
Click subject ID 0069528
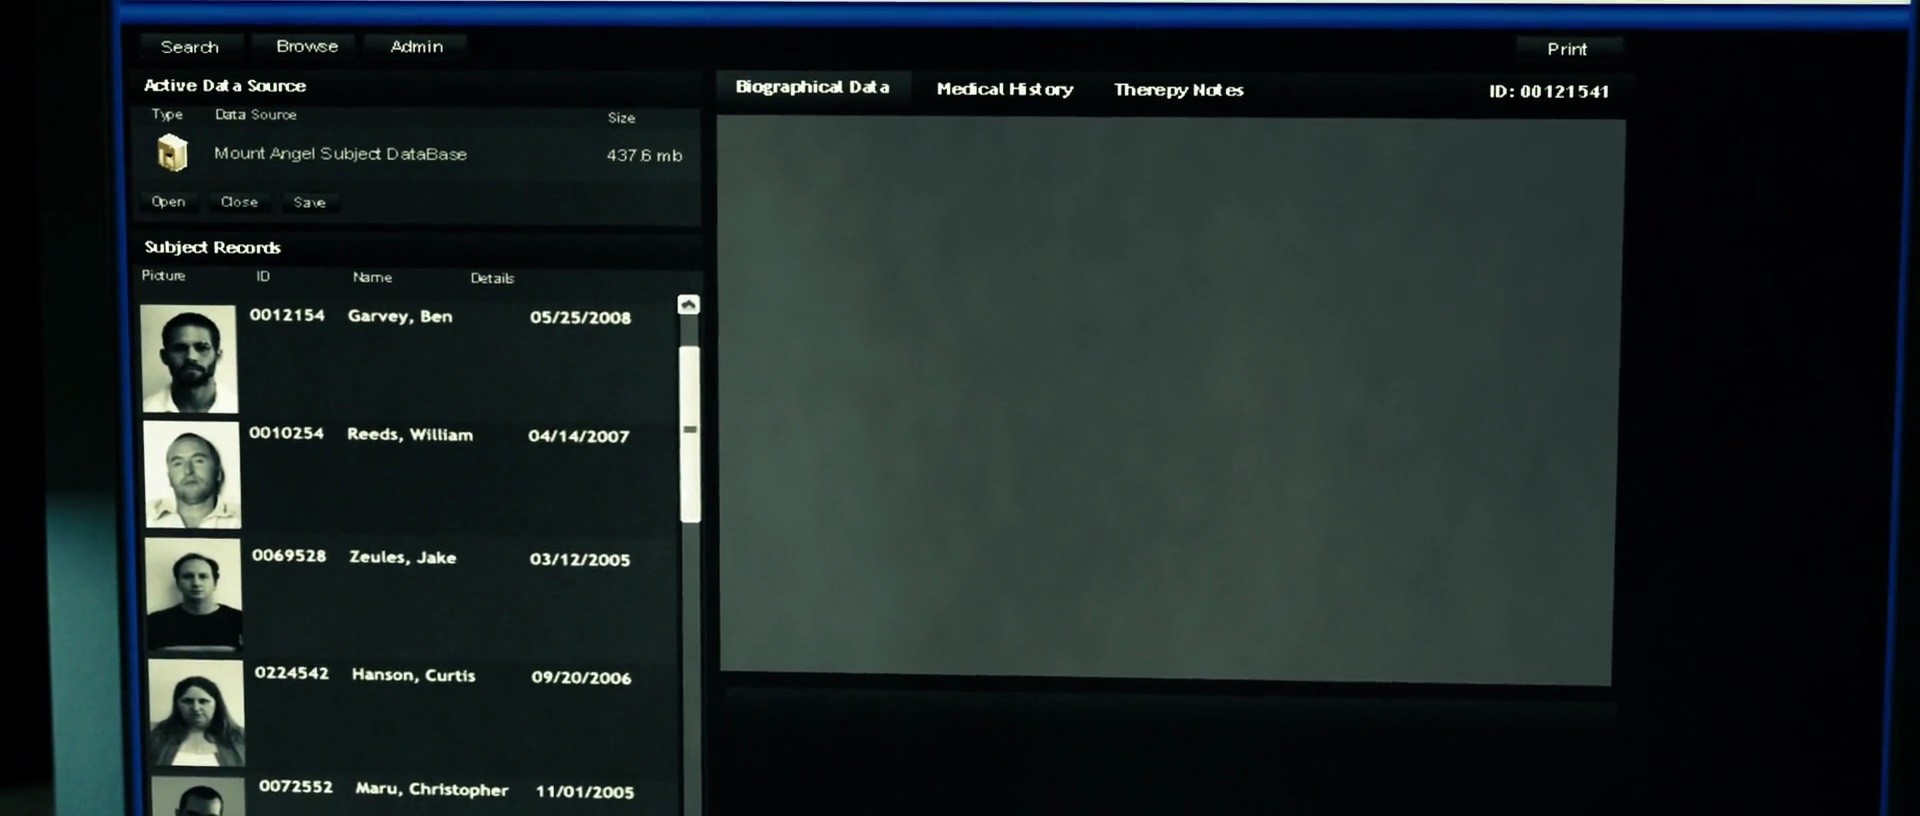pos(289,555)
